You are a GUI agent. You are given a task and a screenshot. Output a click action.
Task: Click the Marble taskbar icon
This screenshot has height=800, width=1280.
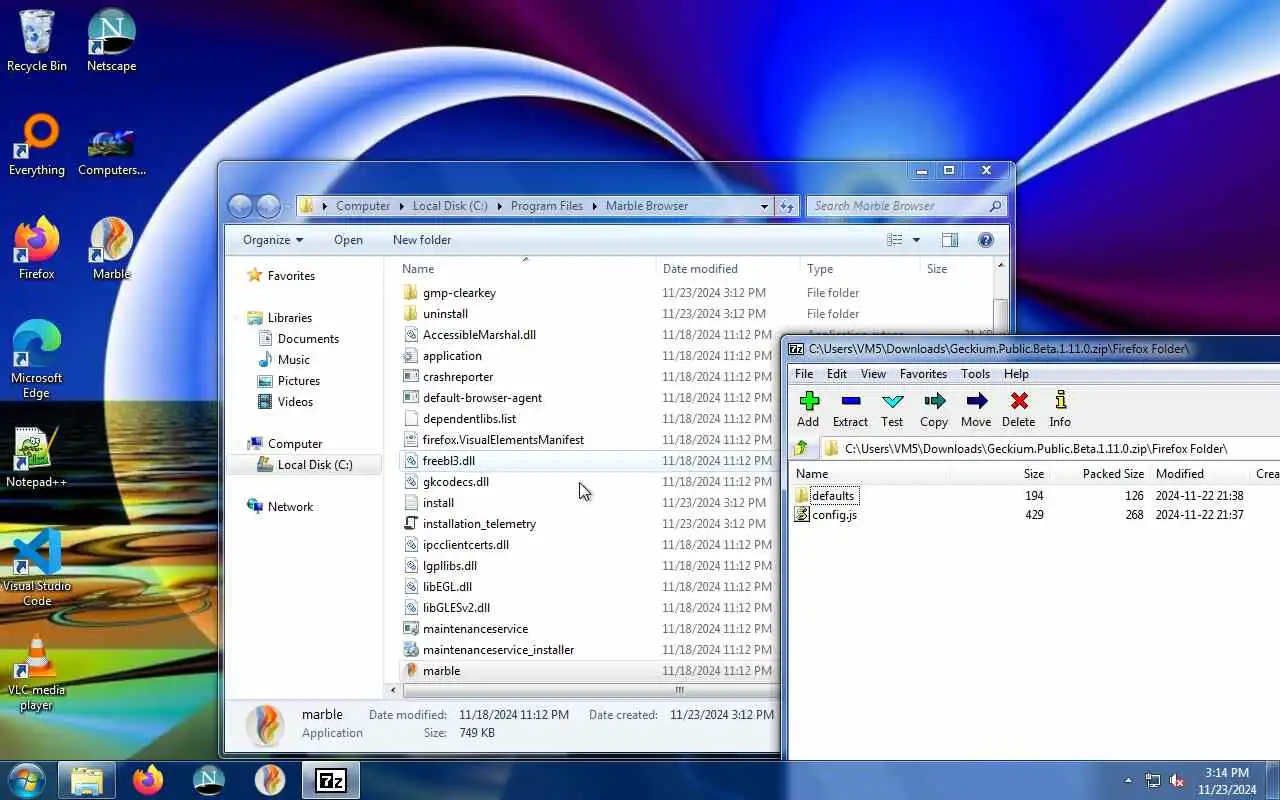tap(270, 780)
